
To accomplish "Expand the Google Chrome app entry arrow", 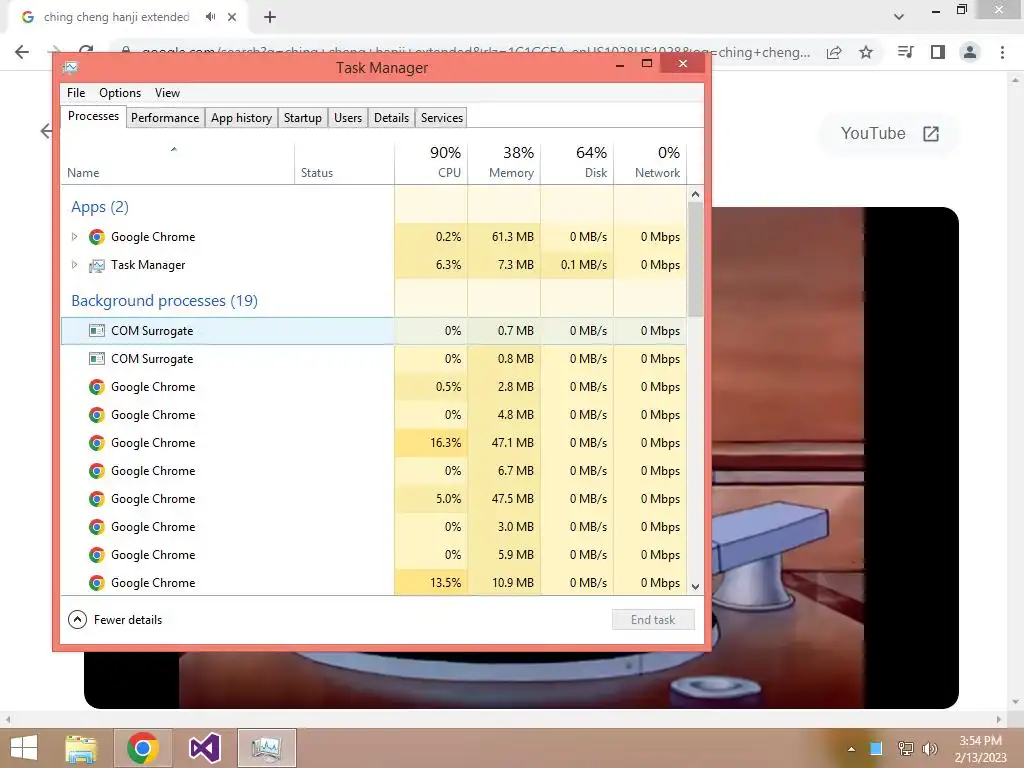I will pos(74,236).
